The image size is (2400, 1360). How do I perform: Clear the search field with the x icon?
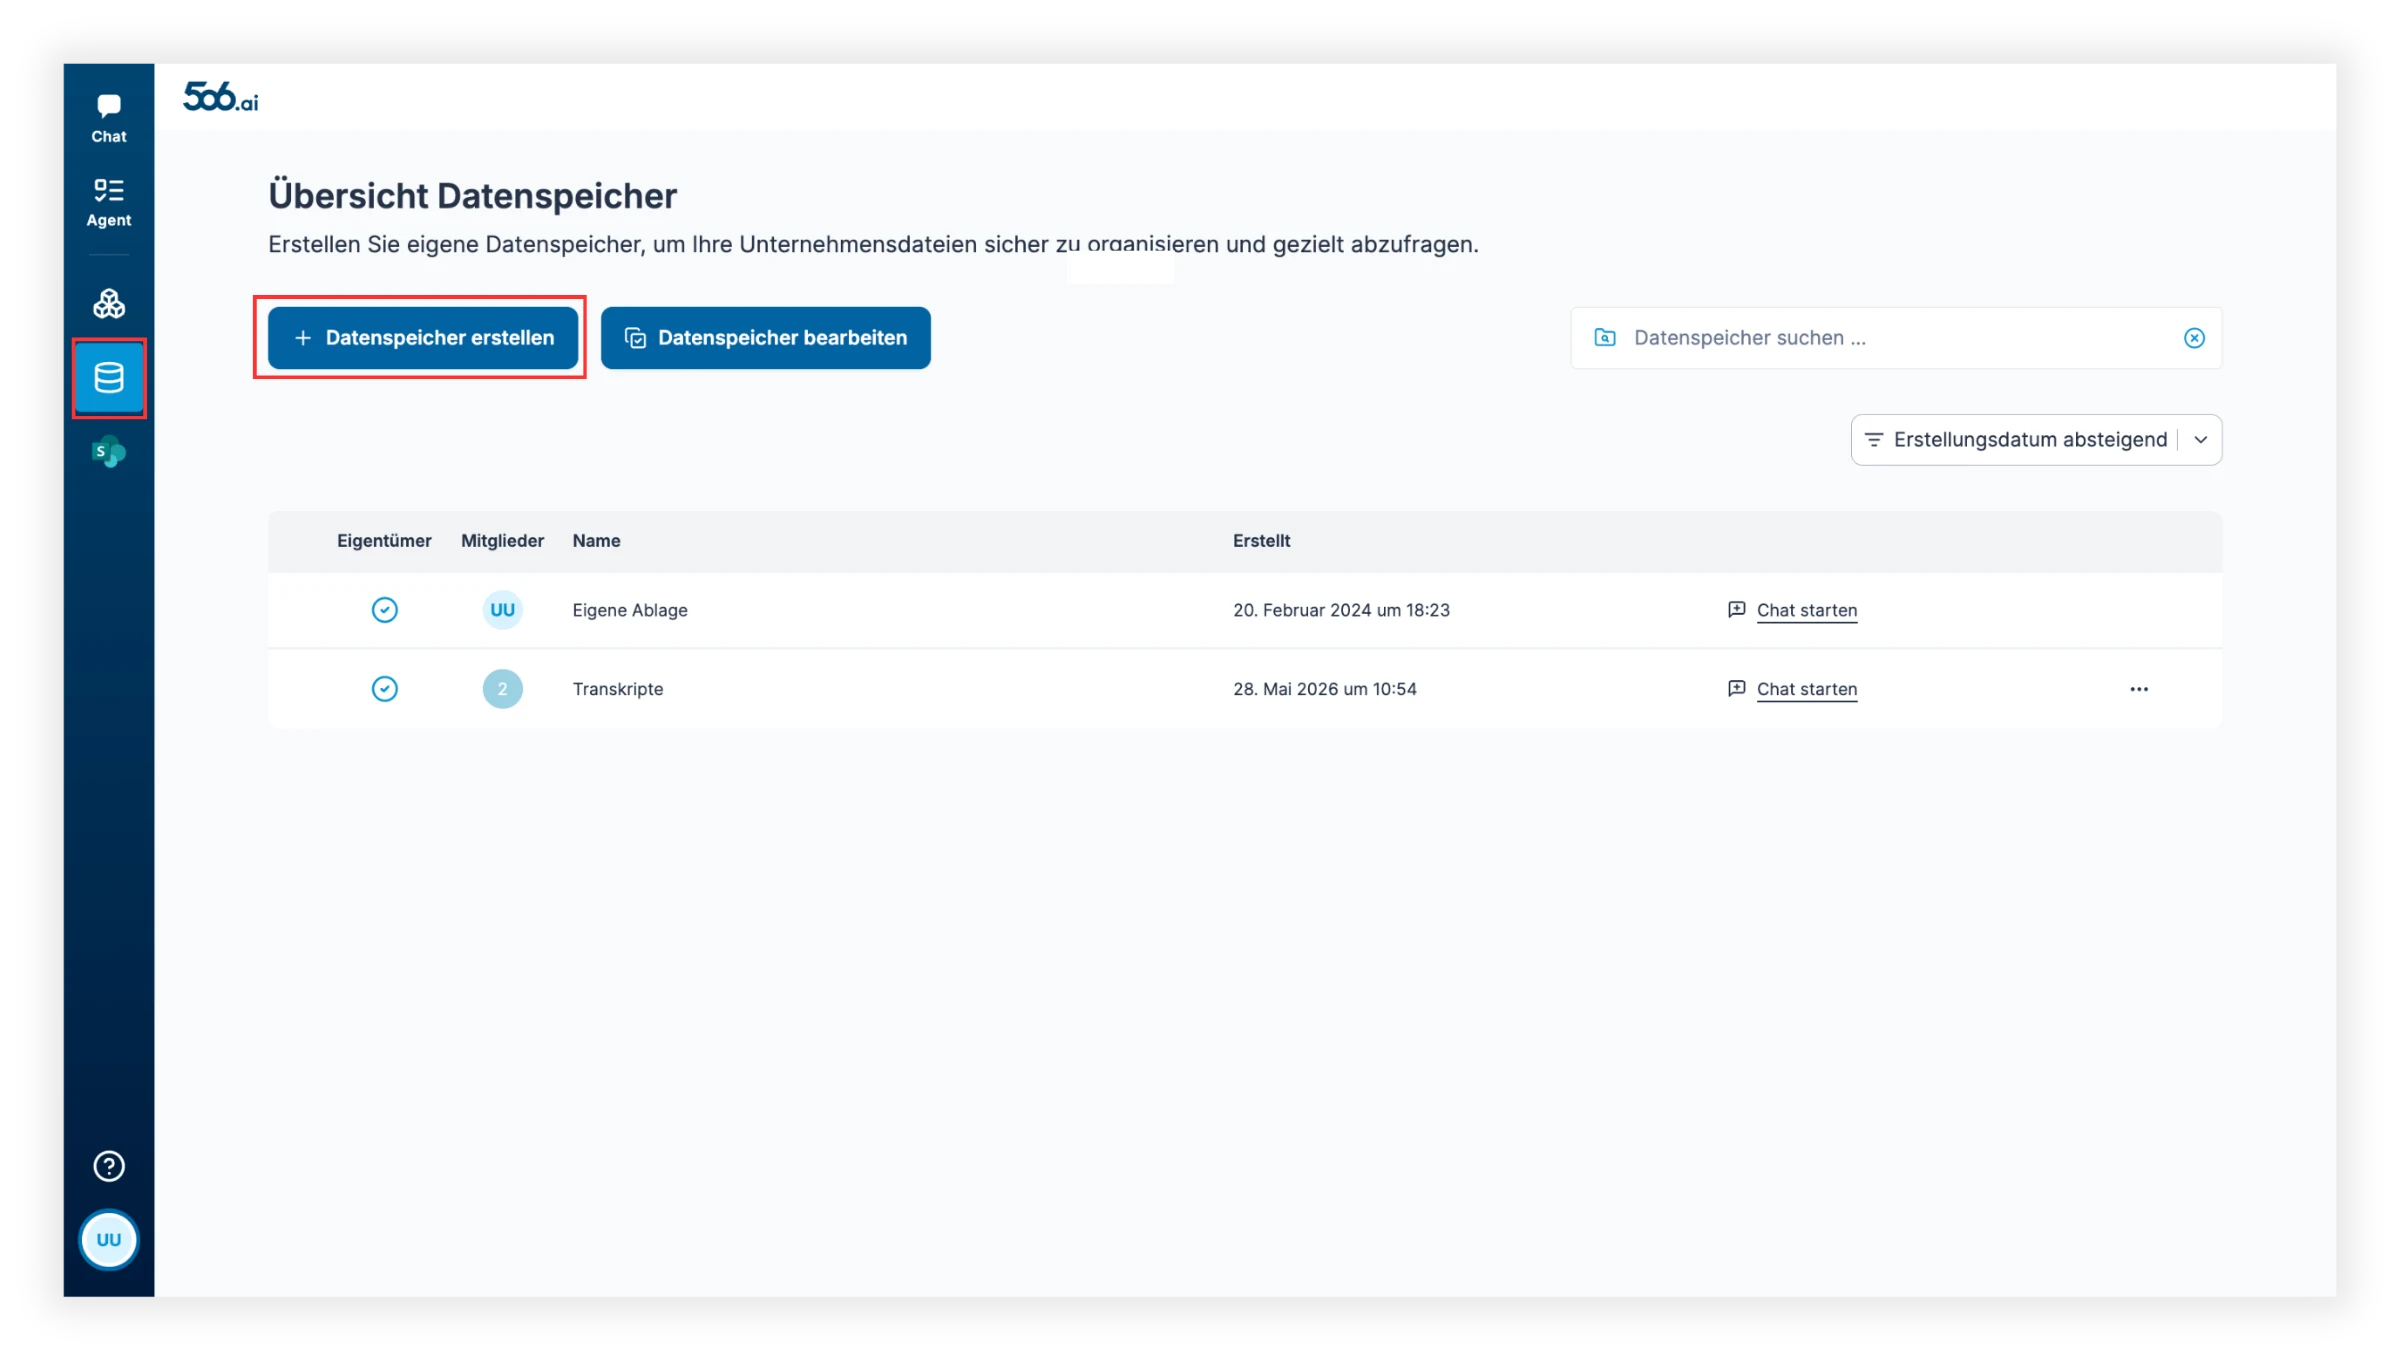point(2194,338)
